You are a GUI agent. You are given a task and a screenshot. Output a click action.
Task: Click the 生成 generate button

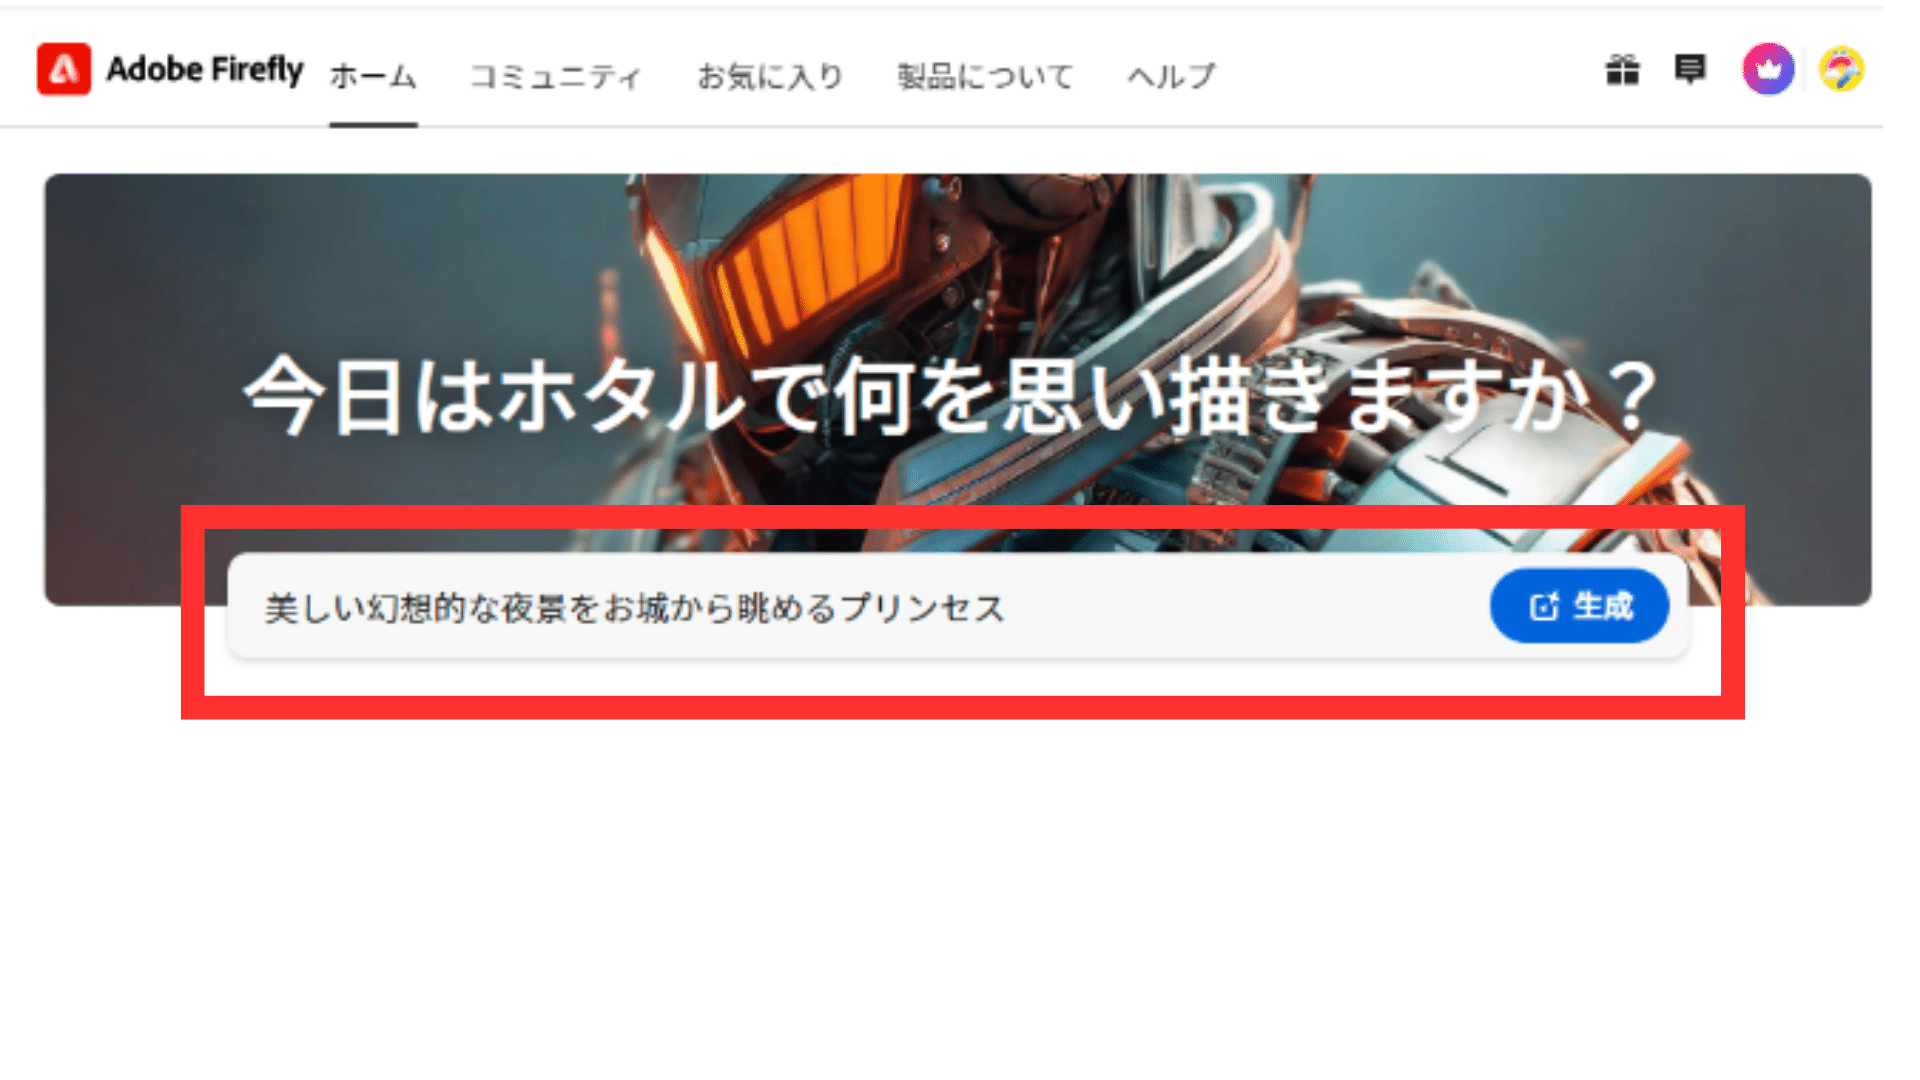click(1578, 605)
